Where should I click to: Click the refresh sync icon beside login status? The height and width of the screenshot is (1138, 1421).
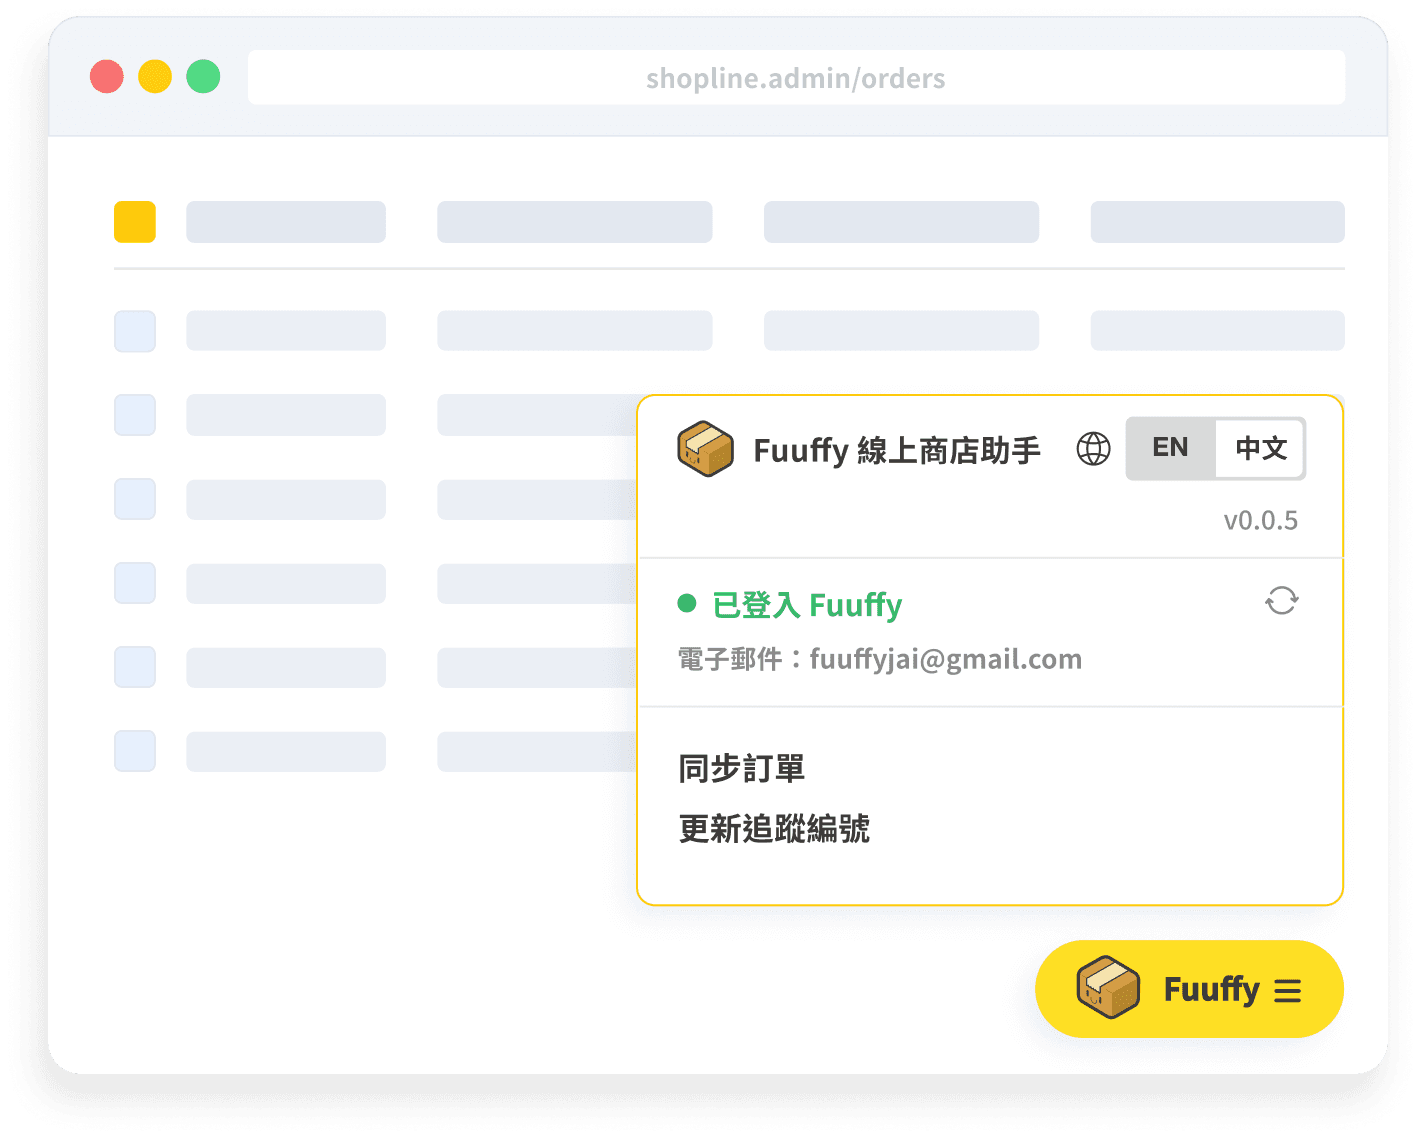coord(1281,601)
